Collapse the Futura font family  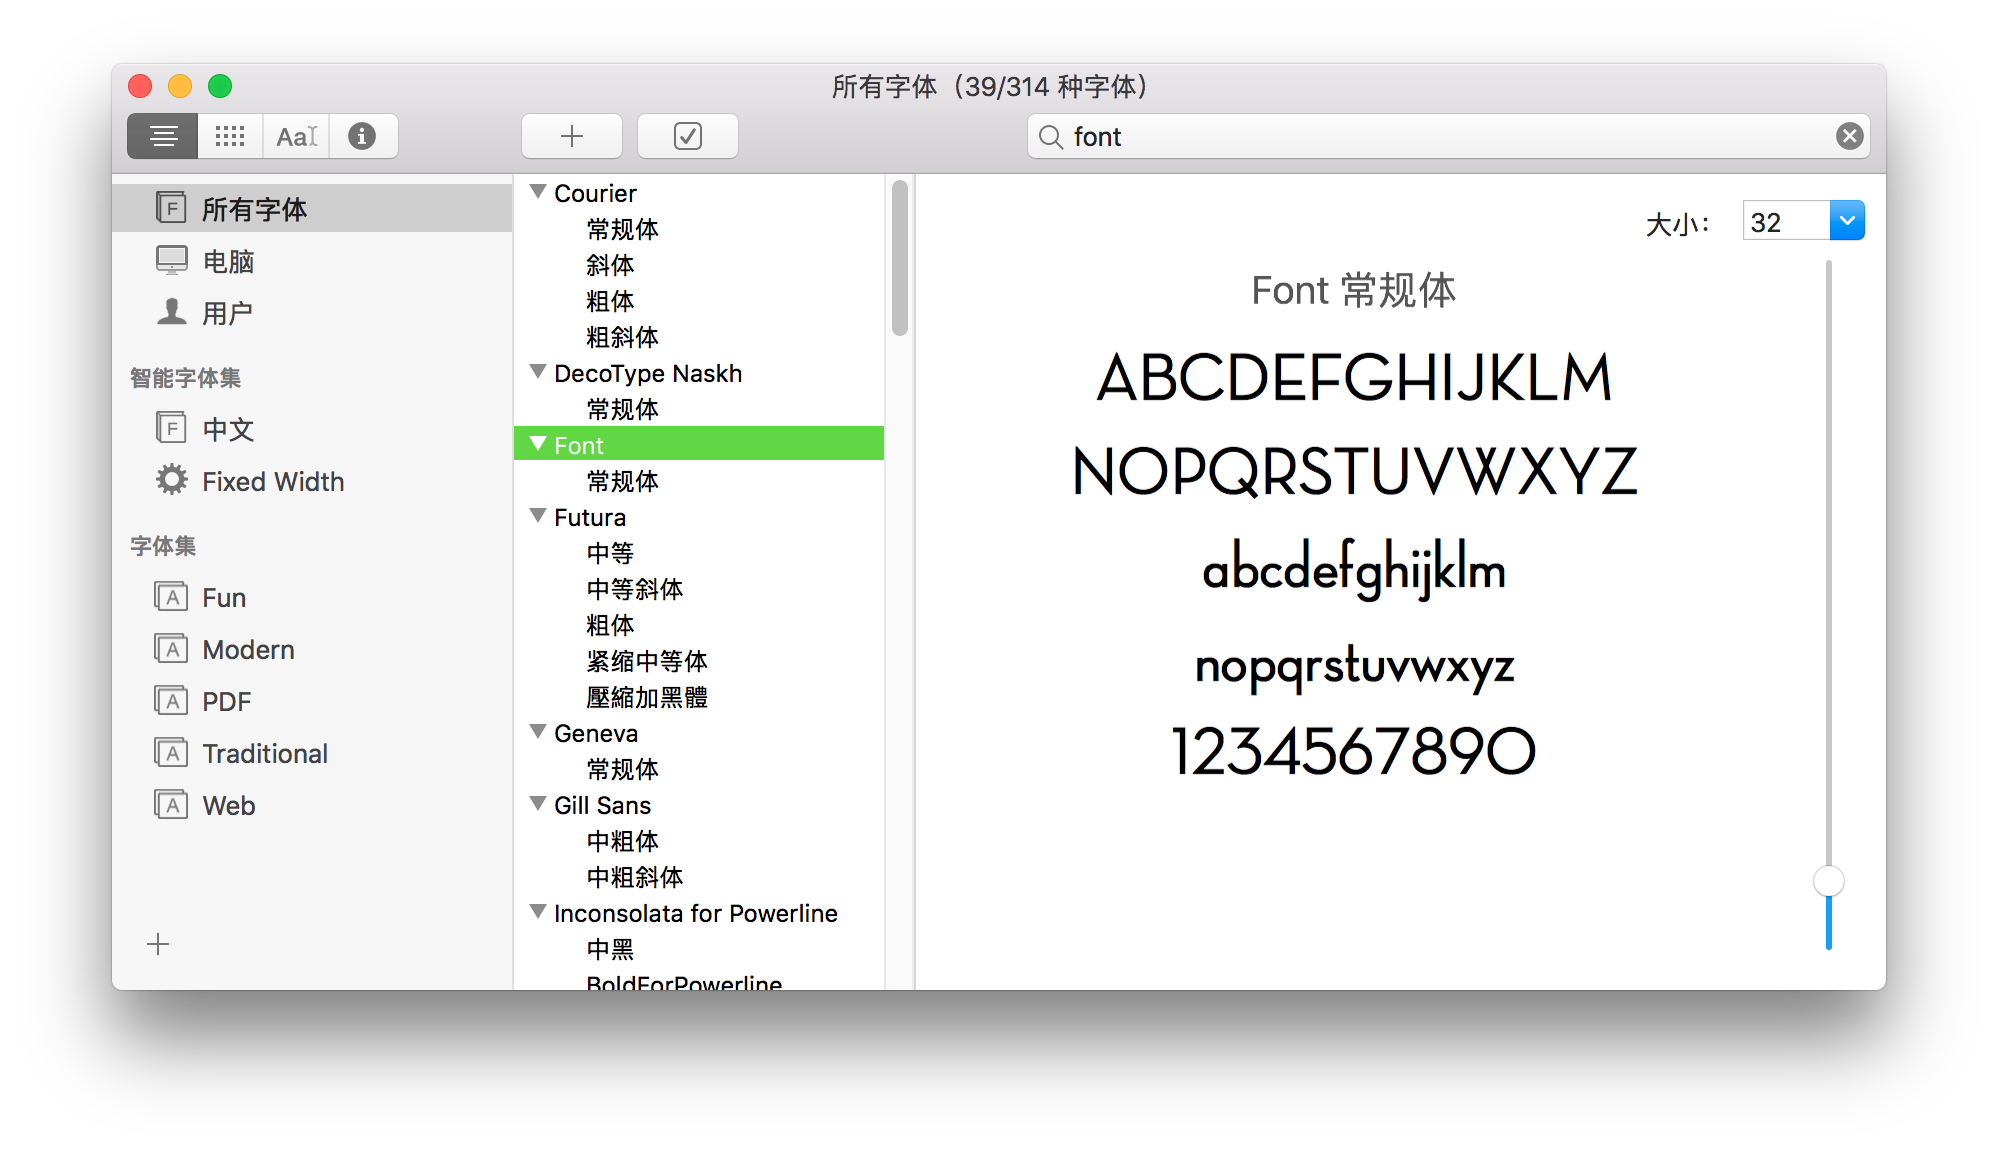[538, 516]
